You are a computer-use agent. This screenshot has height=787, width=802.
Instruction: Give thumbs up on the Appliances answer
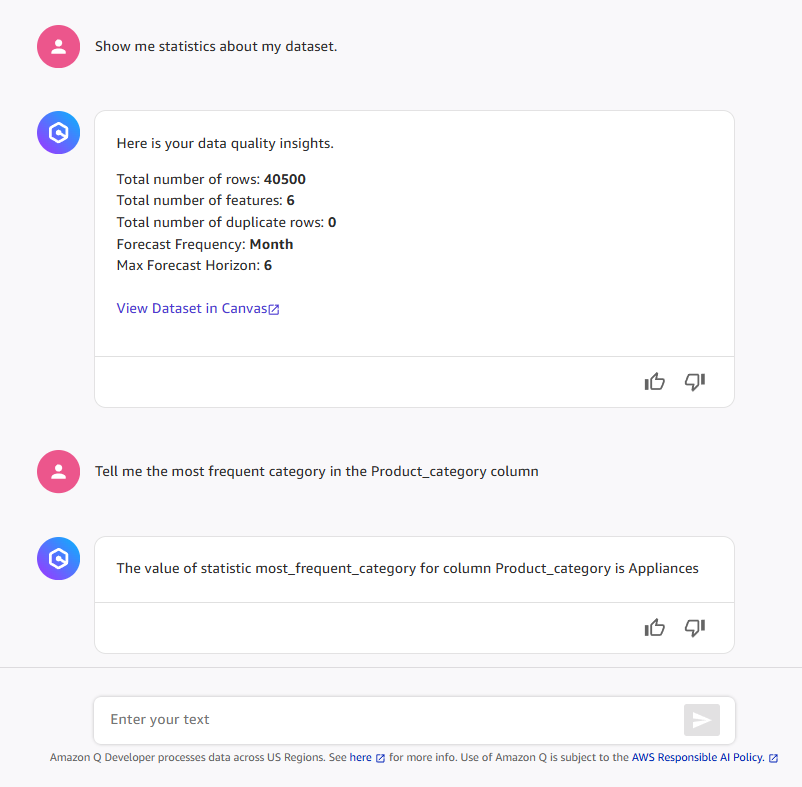click(x=654, y=627)
